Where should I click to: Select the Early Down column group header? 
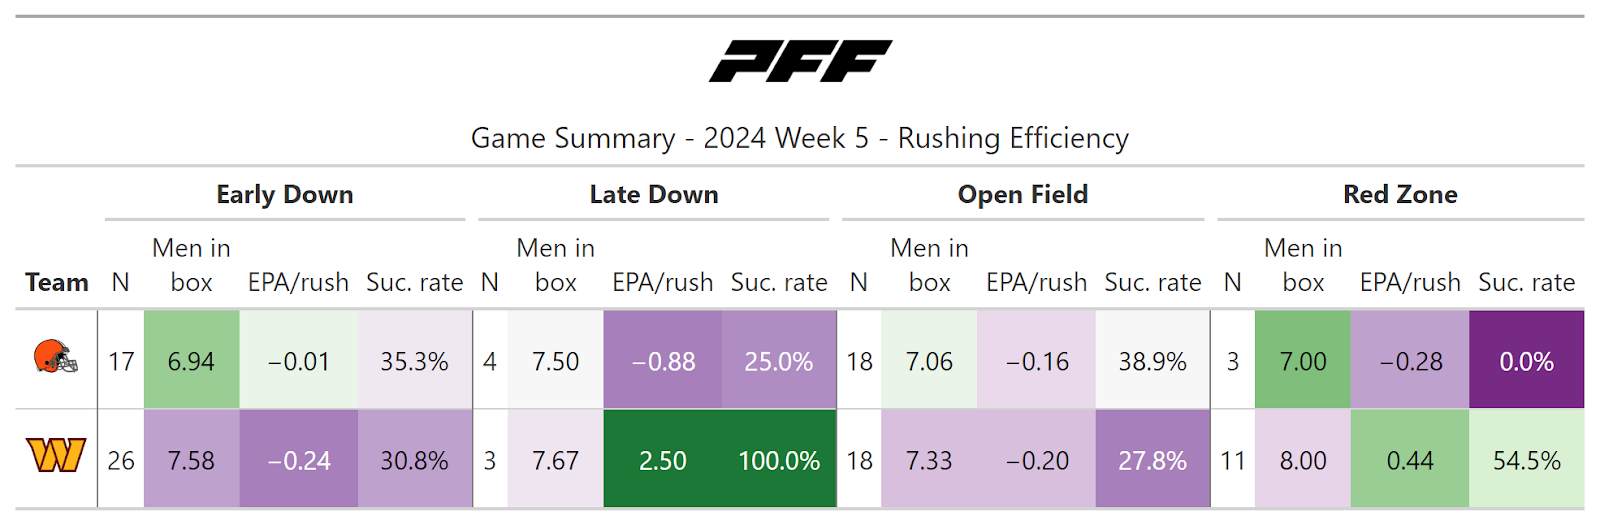click(x=285, y=194)
